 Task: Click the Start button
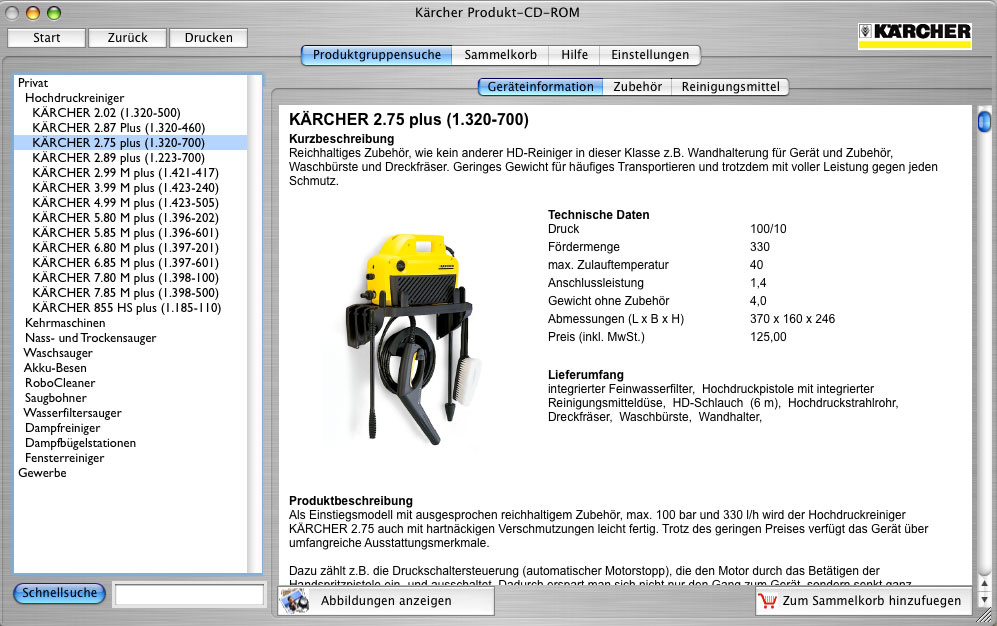(46, 37)
